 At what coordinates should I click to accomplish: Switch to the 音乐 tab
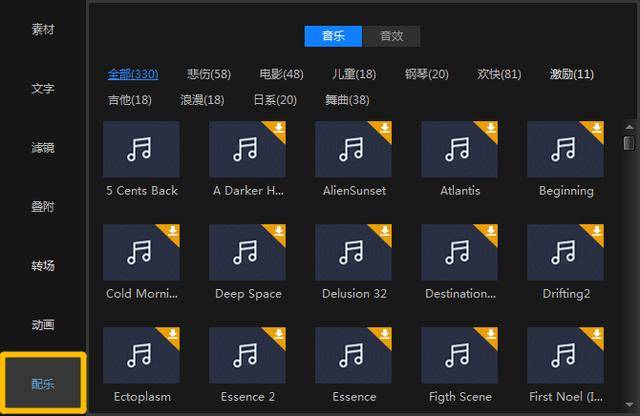[333, 36]
